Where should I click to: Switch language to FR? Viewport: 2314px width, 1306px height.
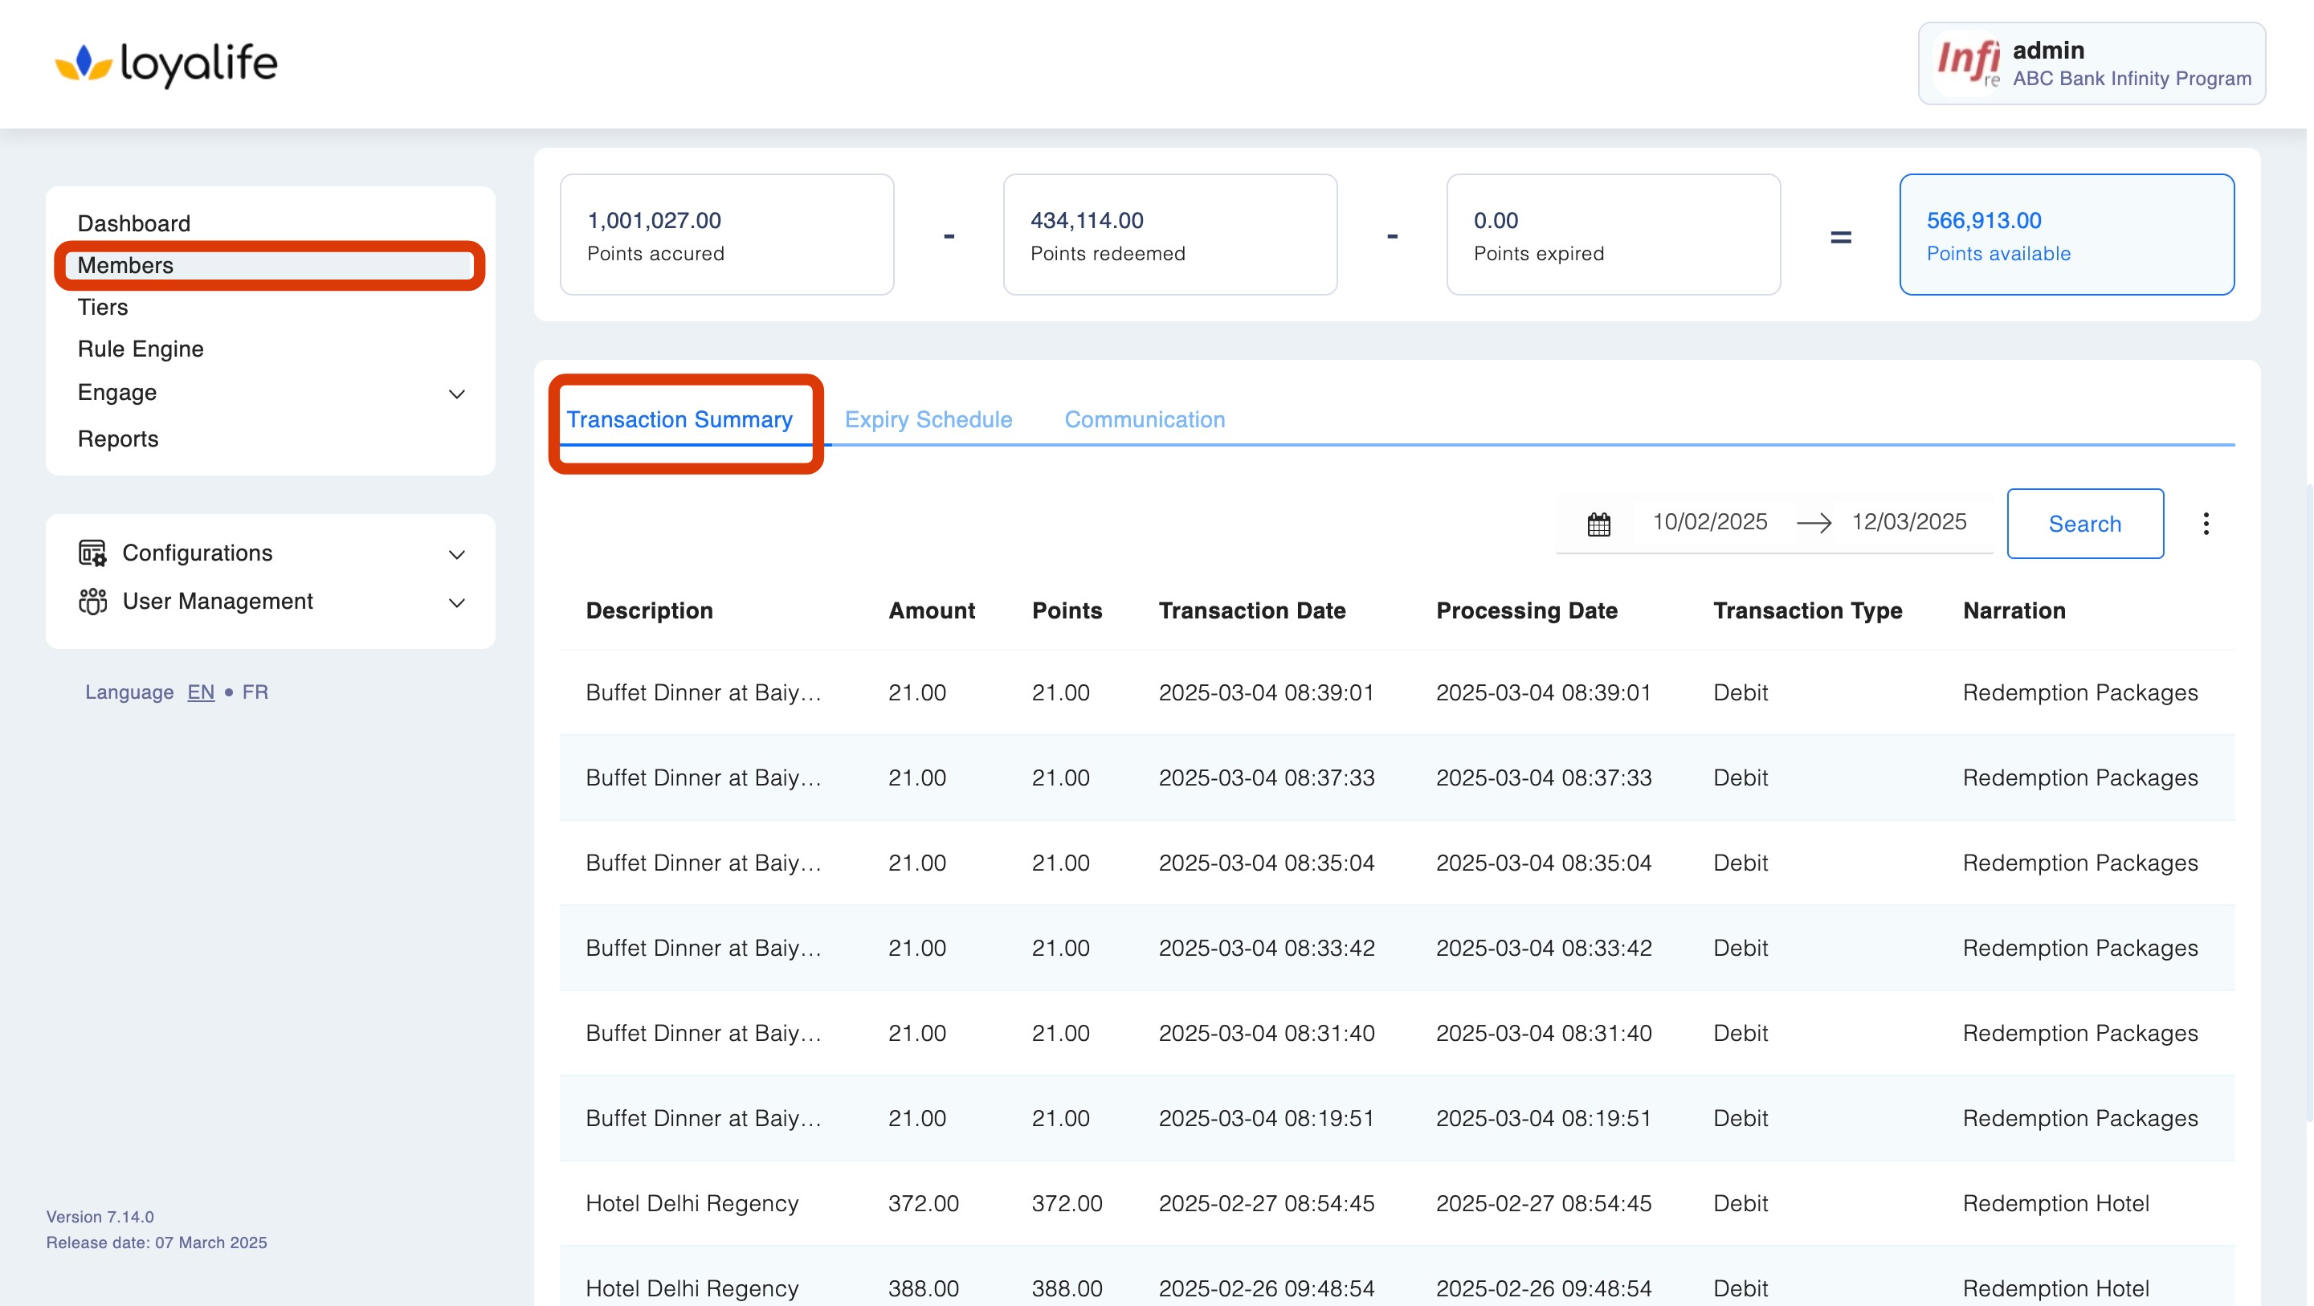255,692
